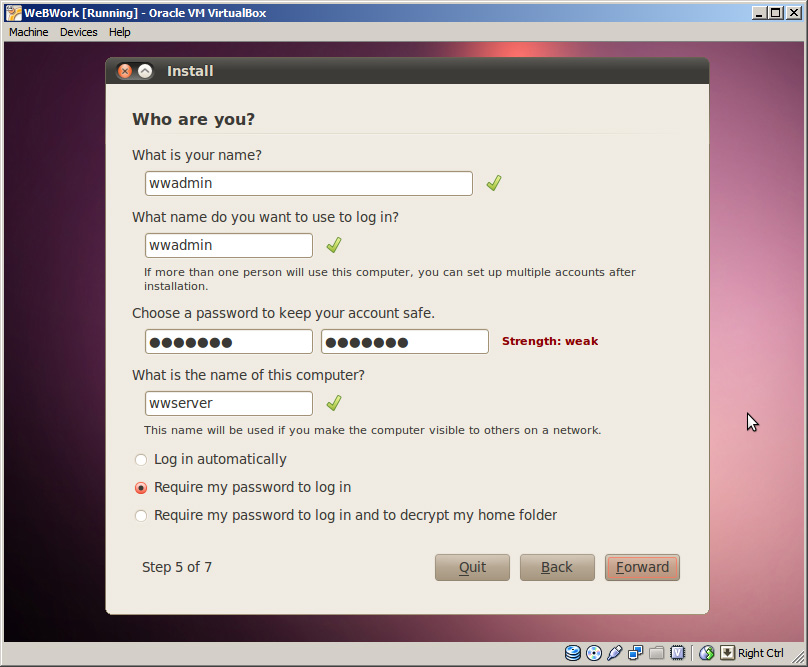
Task: Click the VirtualBox title bar app icon
Action: click(13, 13)
